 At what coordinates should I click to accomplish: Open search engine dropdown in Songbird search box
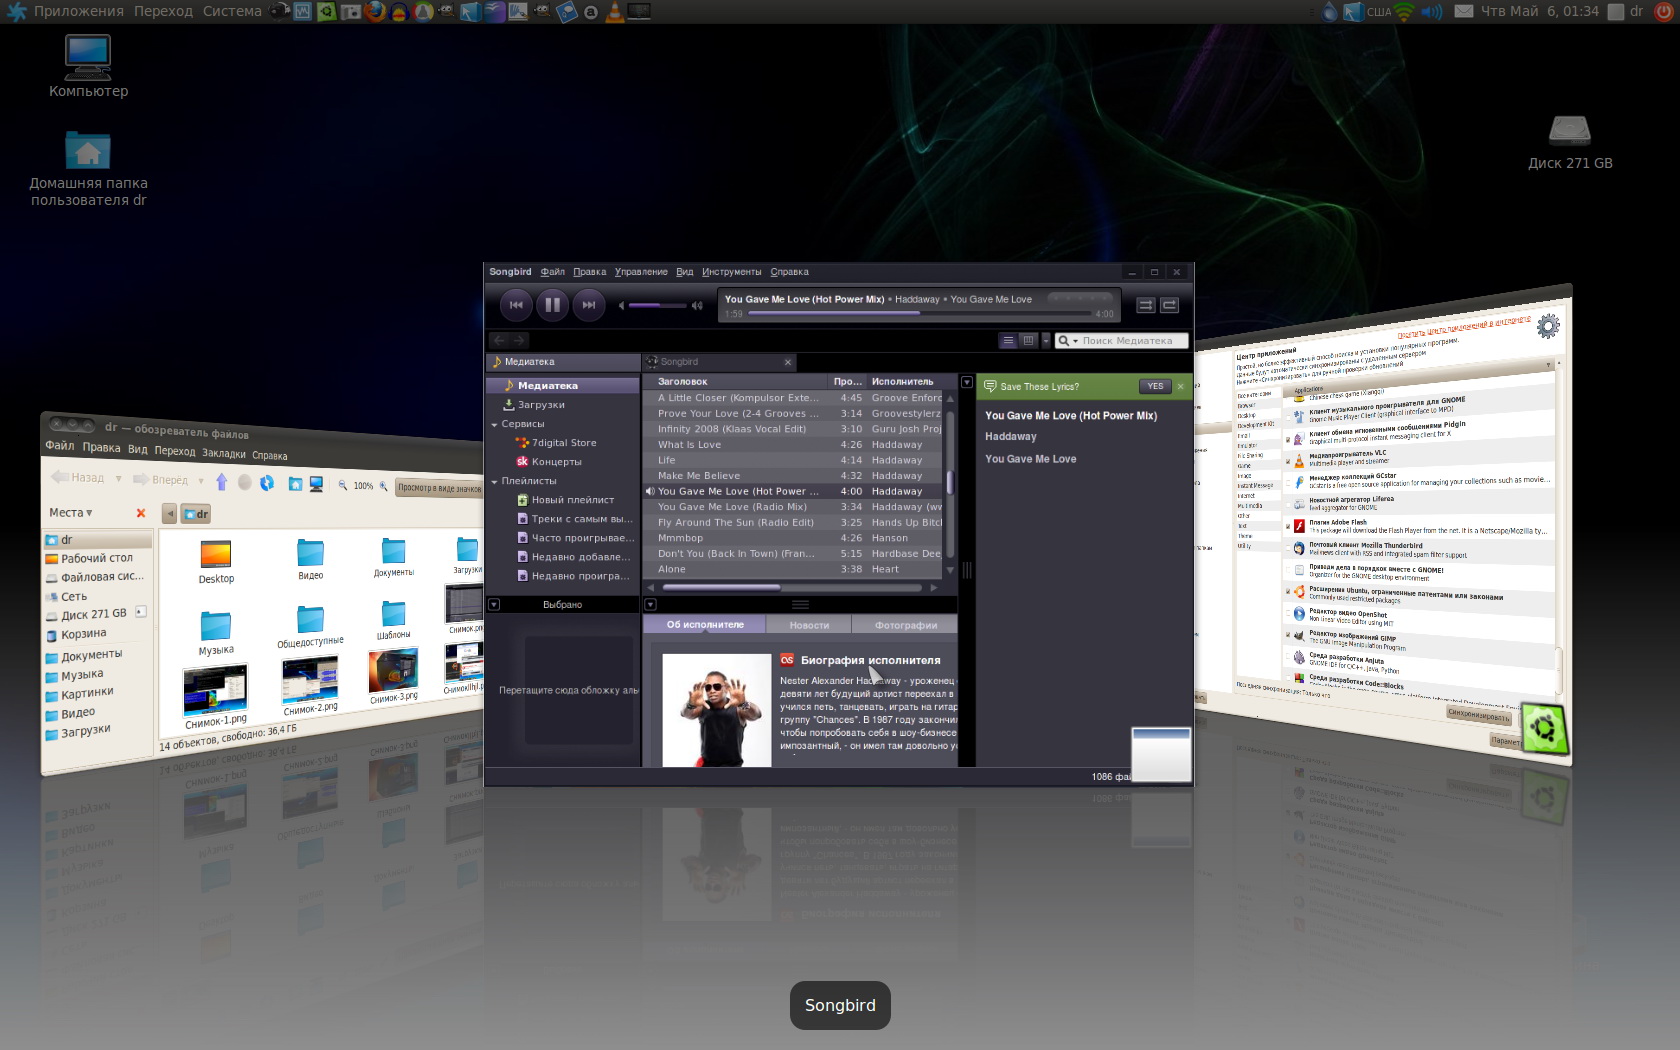tap(1068, 341)
